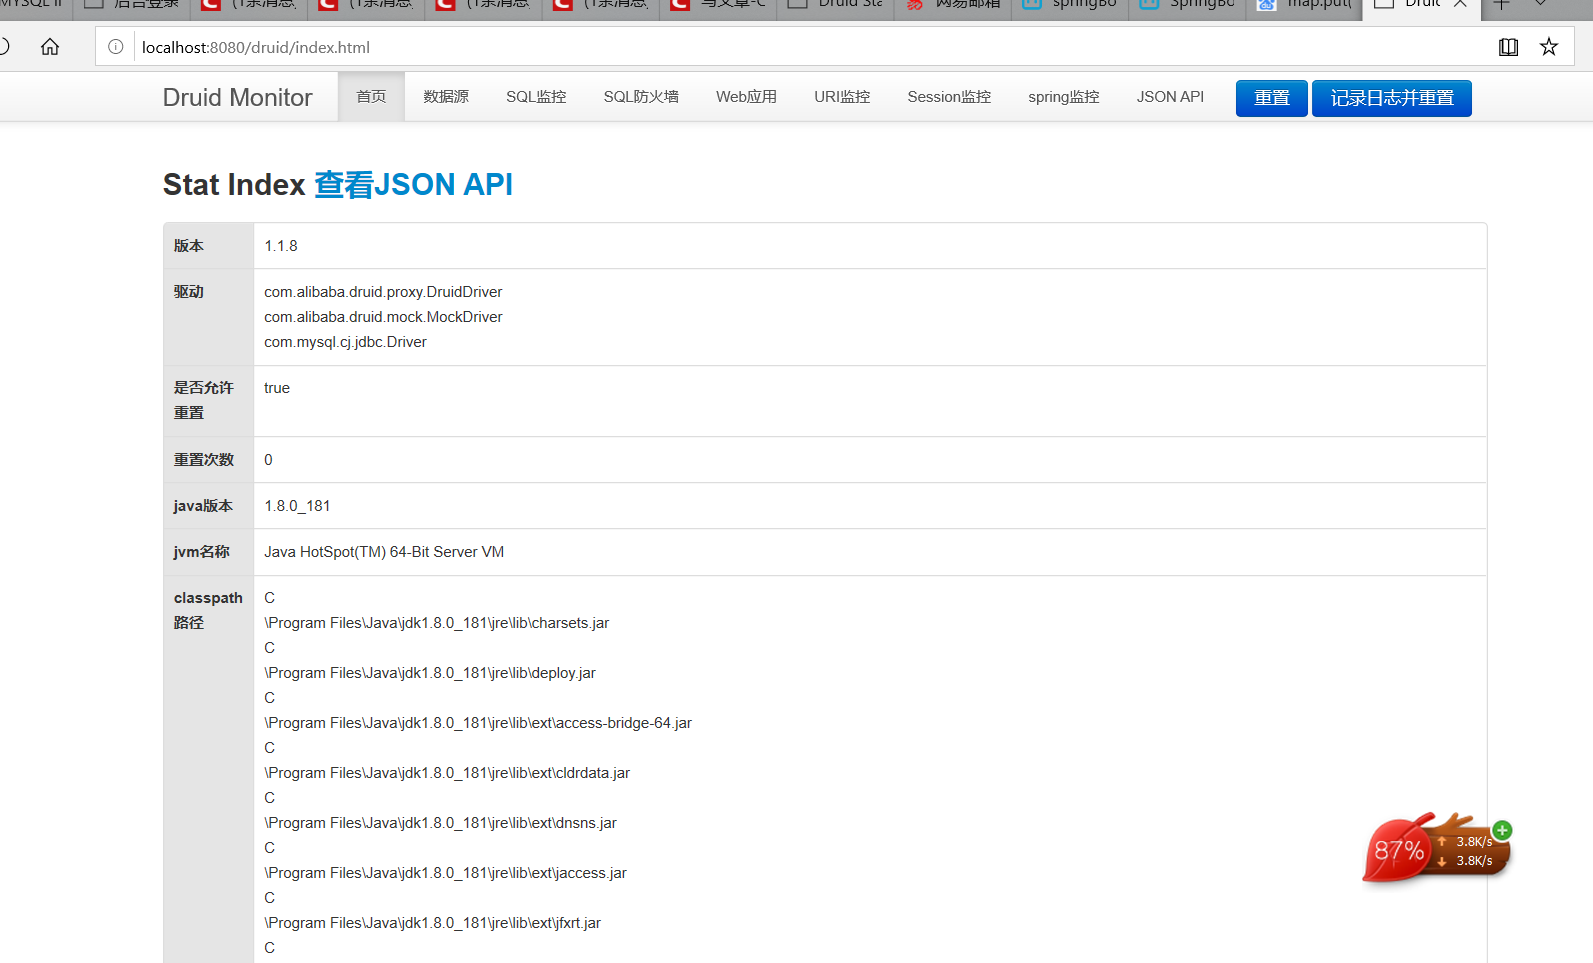The height and width of the screenshot is (963, 1593).
Task: Click the blue 重置 button
Action: tap(1272, 98)
